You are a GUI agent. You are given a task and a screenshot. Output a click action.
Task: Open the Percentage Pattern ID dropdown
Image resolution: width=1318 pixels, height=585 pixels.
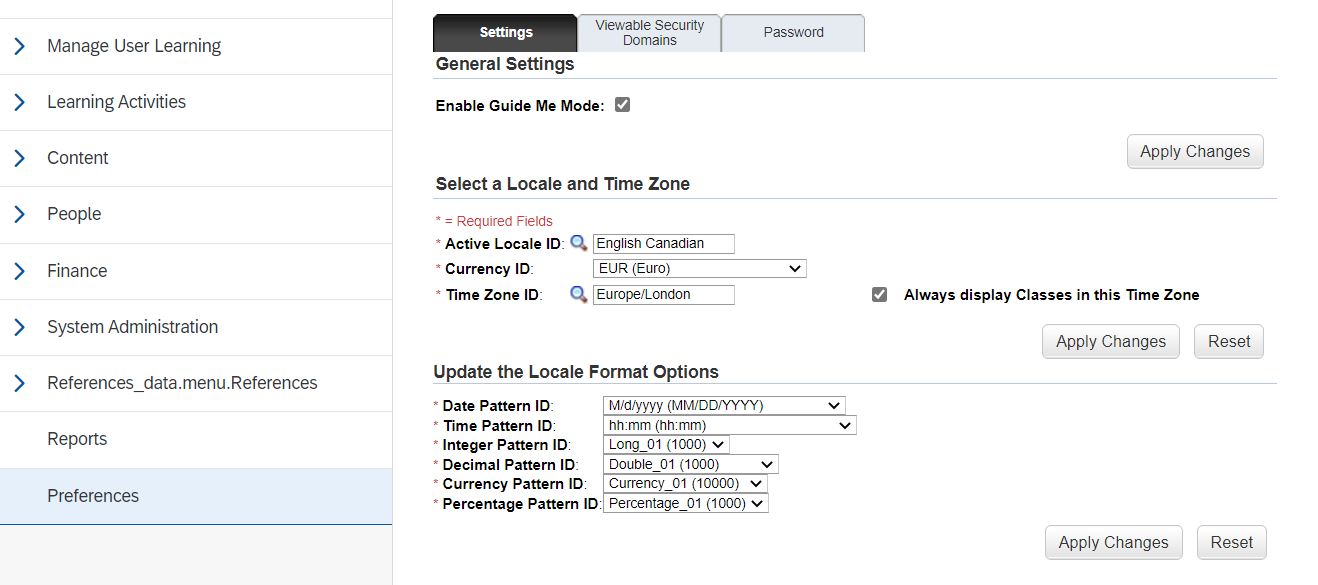[x=686, y=503]
